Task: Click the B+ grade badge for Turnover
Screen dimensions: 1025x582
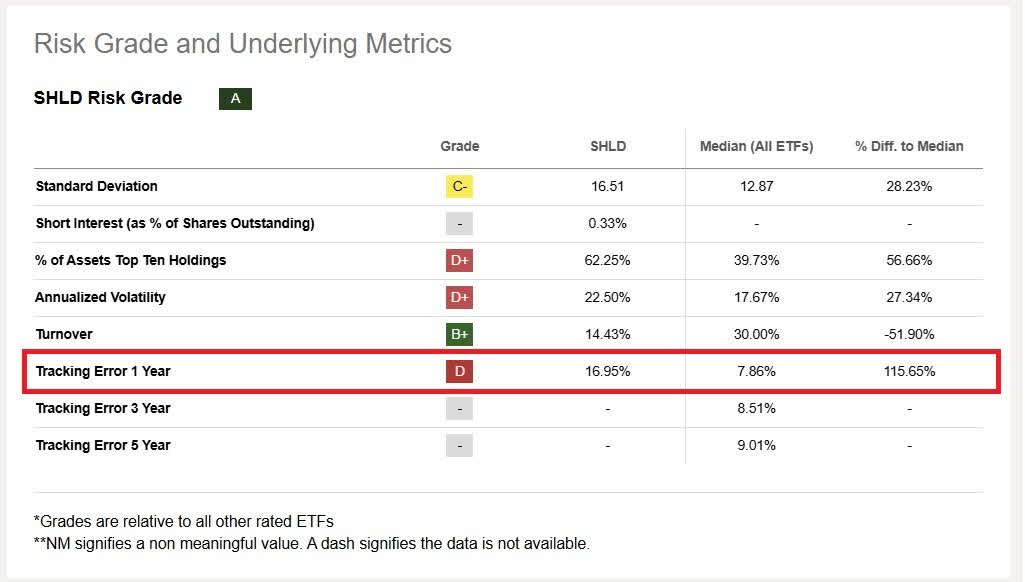Action: point(459,334)
